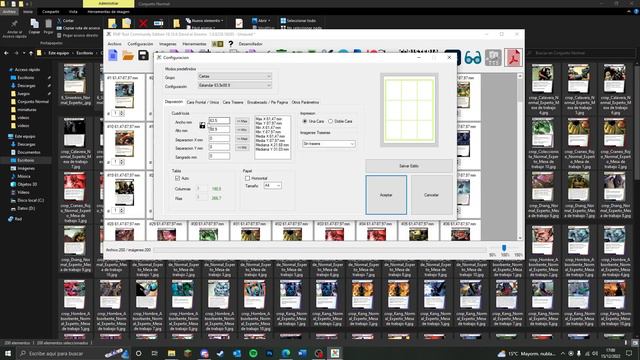Toggle the Auto table checkbox

(x=177, y=178)
